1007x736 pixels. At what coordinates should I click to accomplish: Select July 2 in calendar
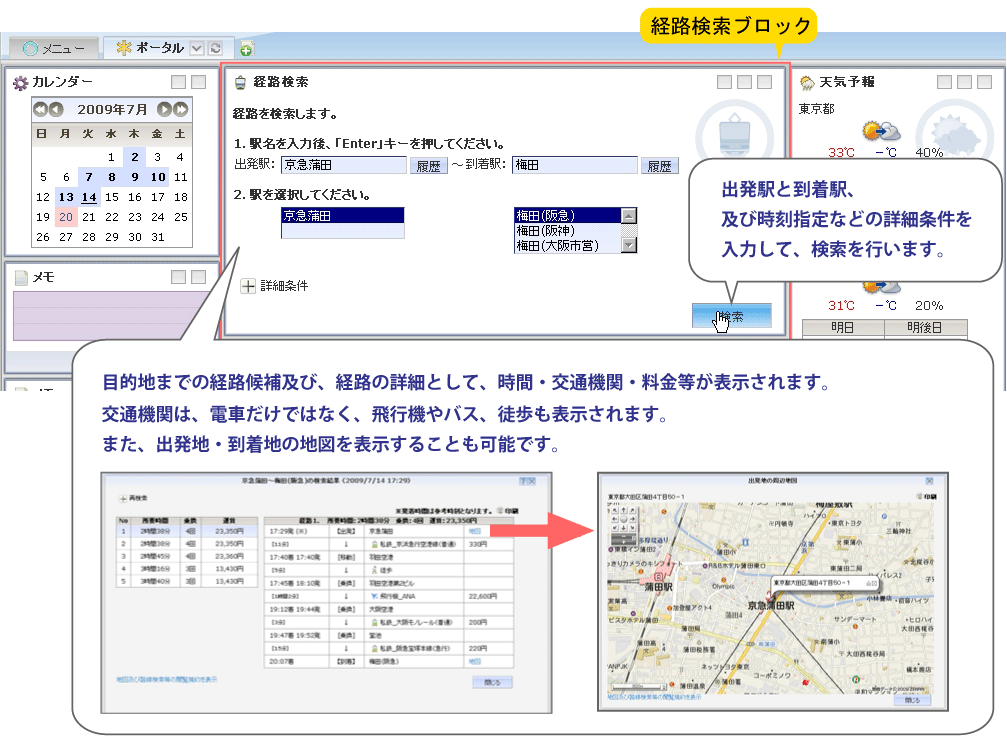pyautogui.click(x=135, y=157)
